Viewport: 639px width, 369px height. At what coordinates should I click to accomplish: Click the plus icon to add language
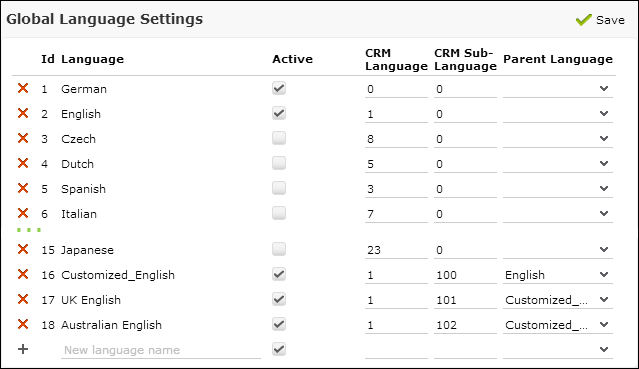(23, 349)
